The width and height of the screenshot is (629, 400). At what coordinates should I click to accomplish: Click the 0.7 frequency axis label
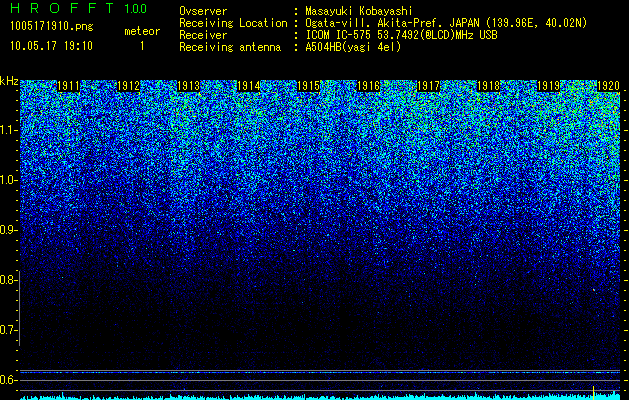coord(8,330)
